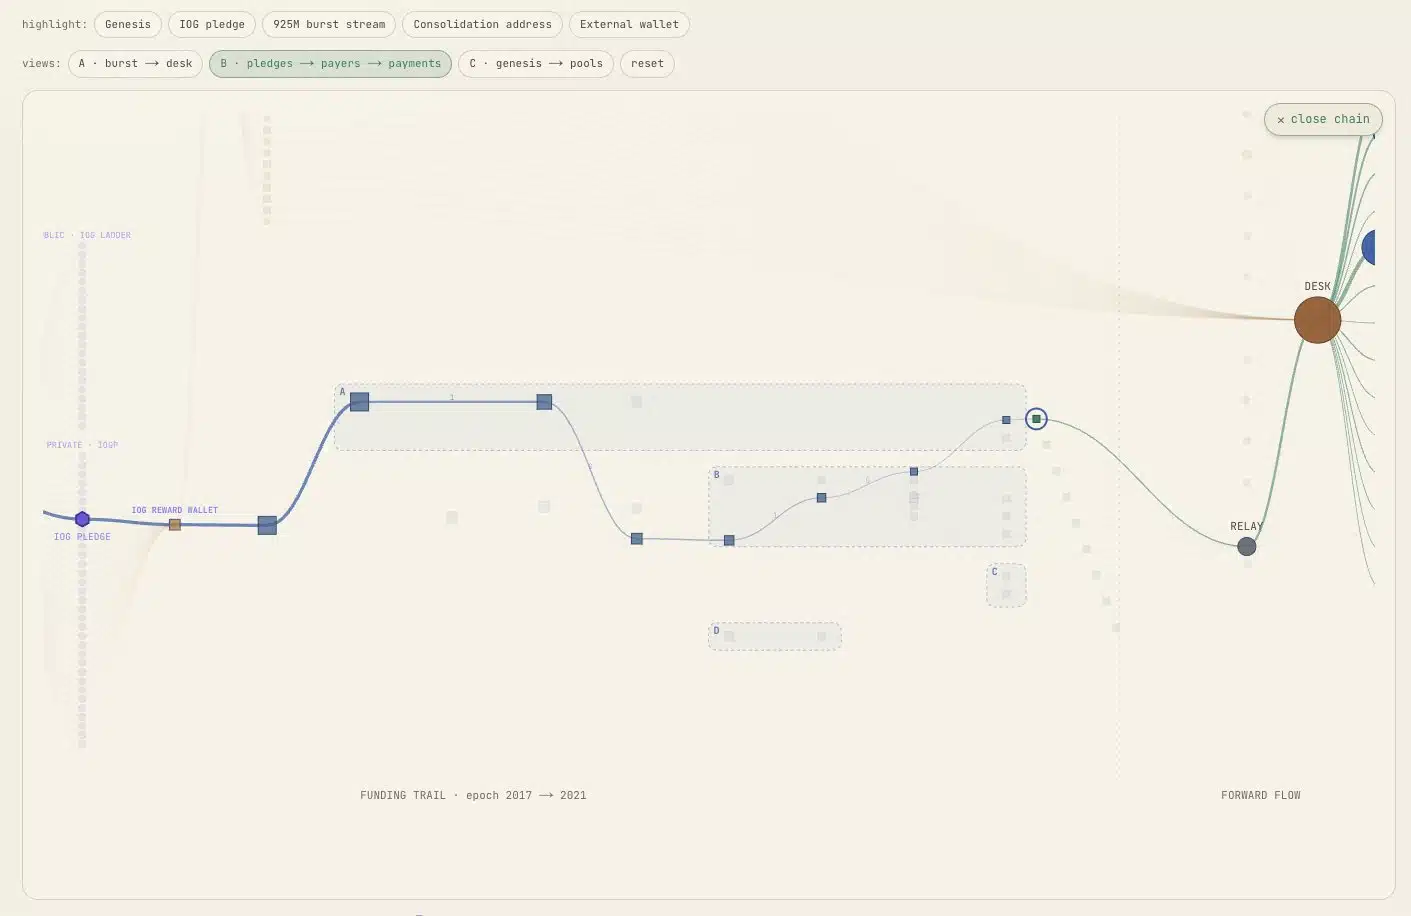Viewport: 1411px width, 916px height.
Task: Click the orange IOG REWARD WALLET square node
Action: [175, 524]
